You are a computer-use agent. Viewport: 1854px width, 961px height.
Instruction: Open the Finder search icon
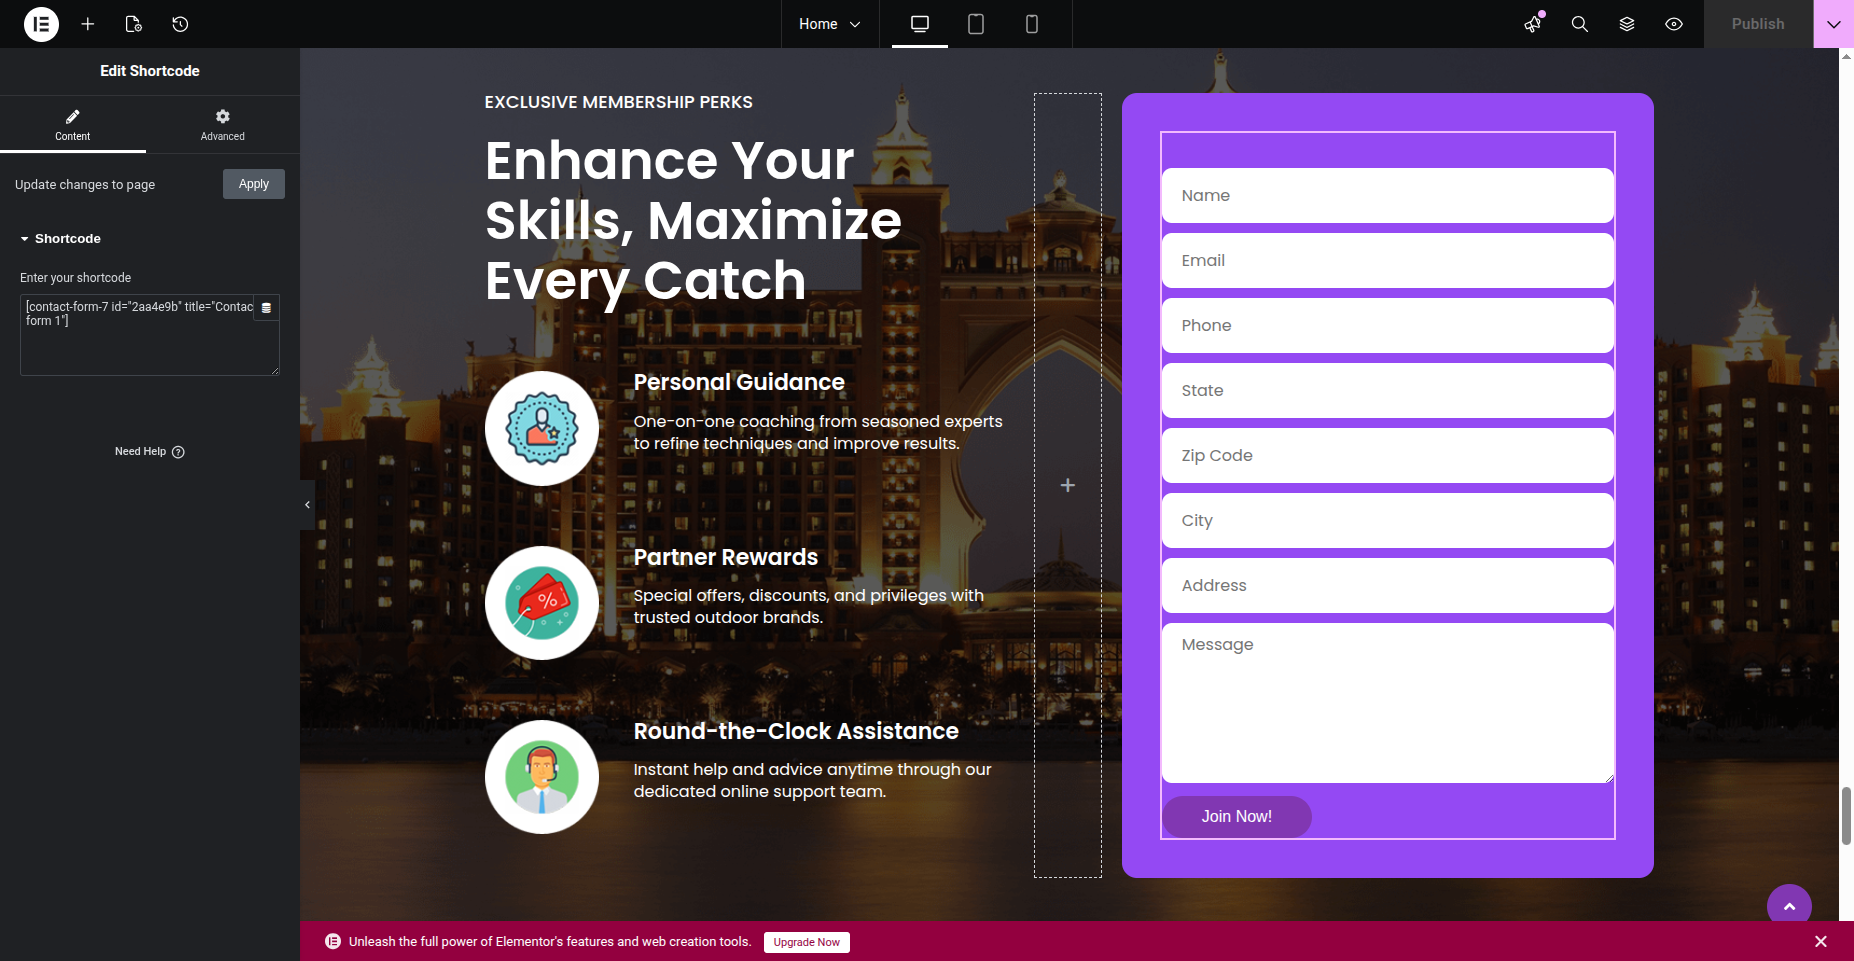1580,24
